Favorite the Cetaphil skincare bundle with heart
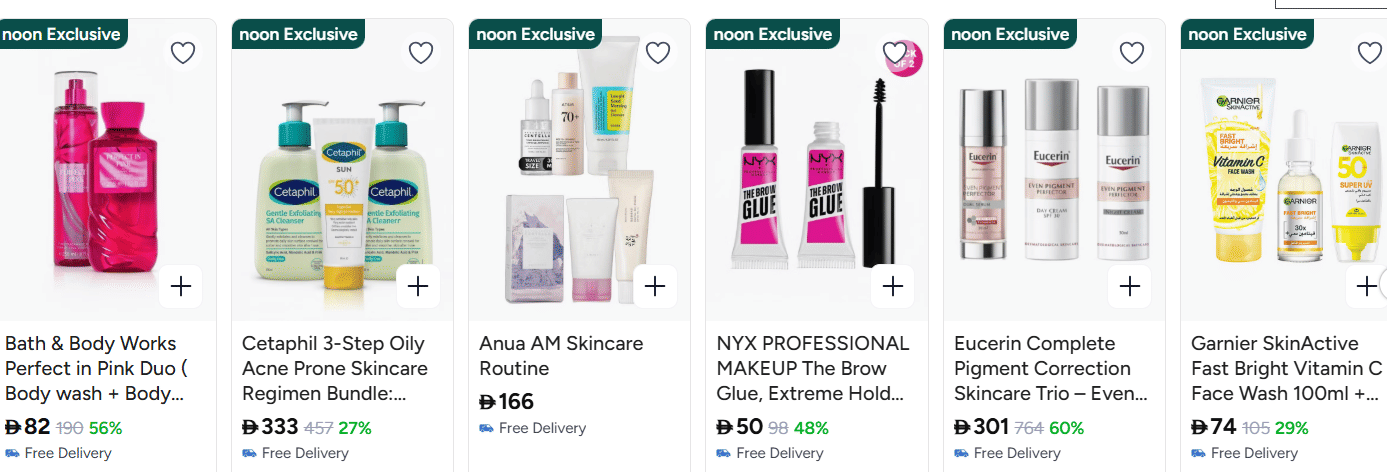 point(420,53)
